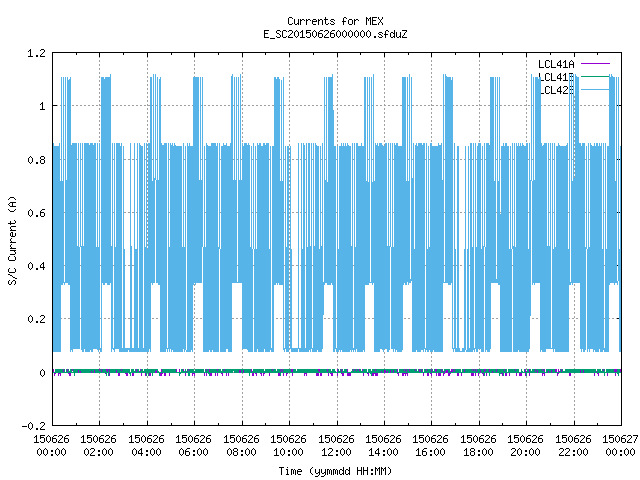
Task: Click the y-axis tick value 0
Action: tap(42, 373)
